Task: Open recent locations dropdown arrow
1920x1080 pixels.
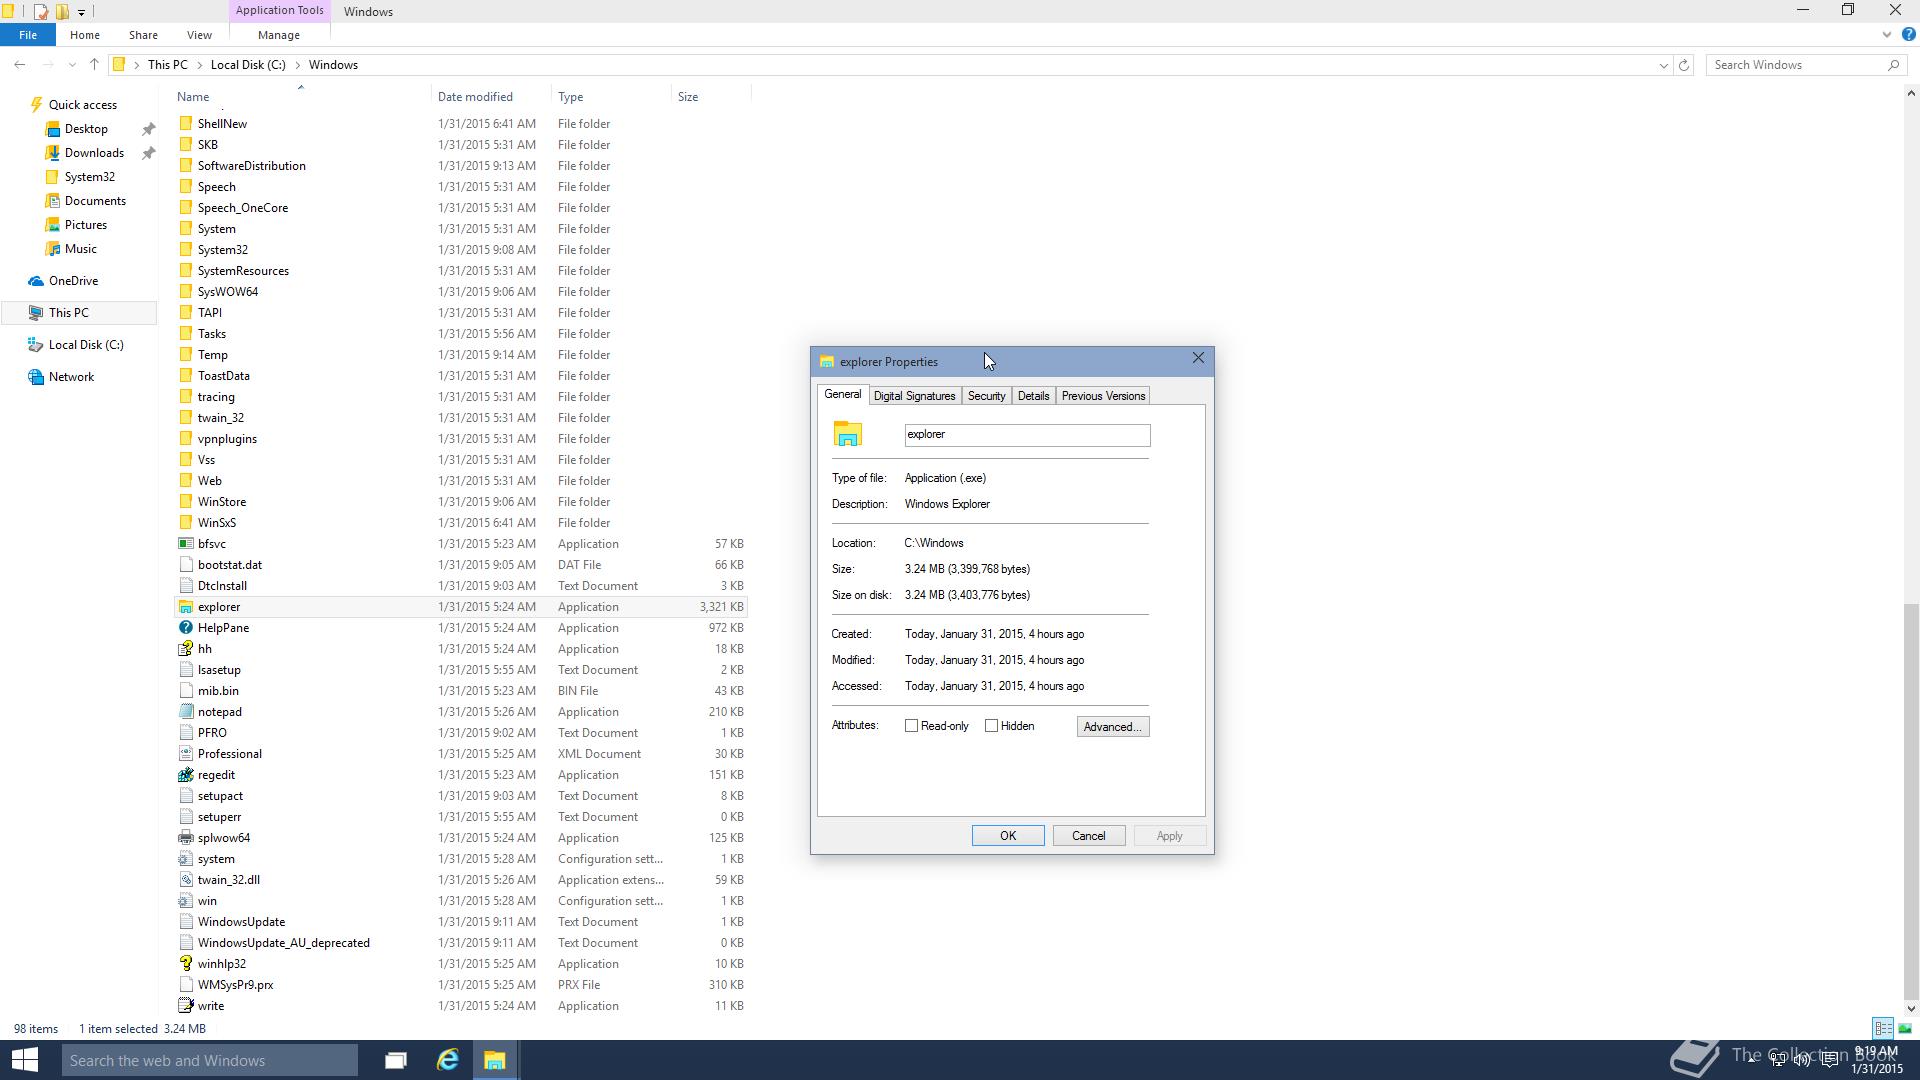Action: (72, 65)
